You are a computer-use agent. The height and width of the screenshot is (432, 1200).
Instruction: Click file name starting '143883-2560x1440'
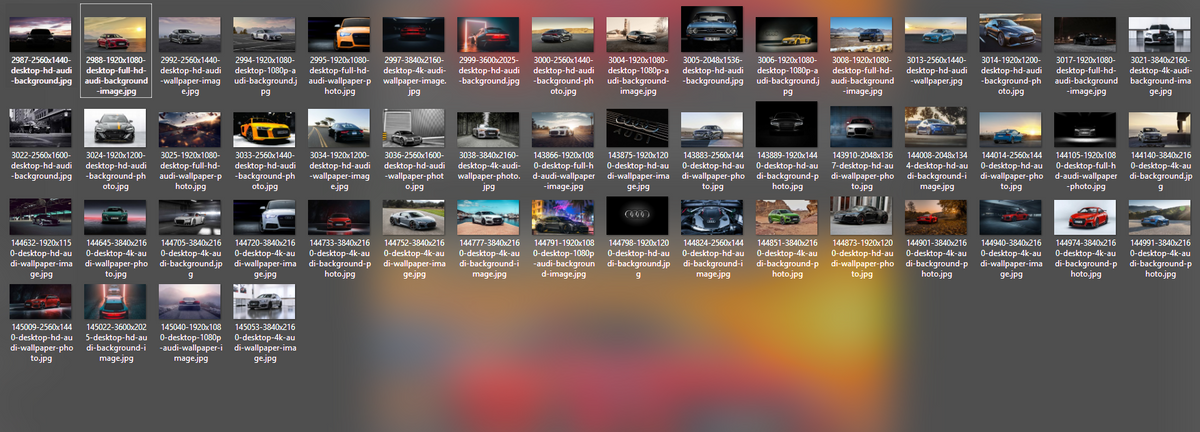[713, 171]
